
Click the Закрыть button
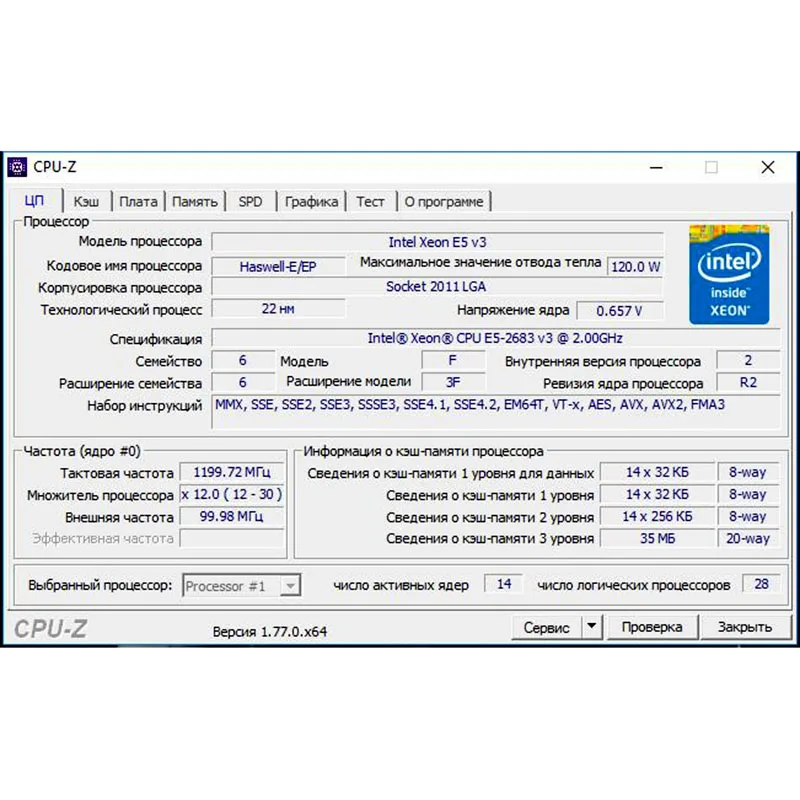pyautogui.click(x=747, y=627)
